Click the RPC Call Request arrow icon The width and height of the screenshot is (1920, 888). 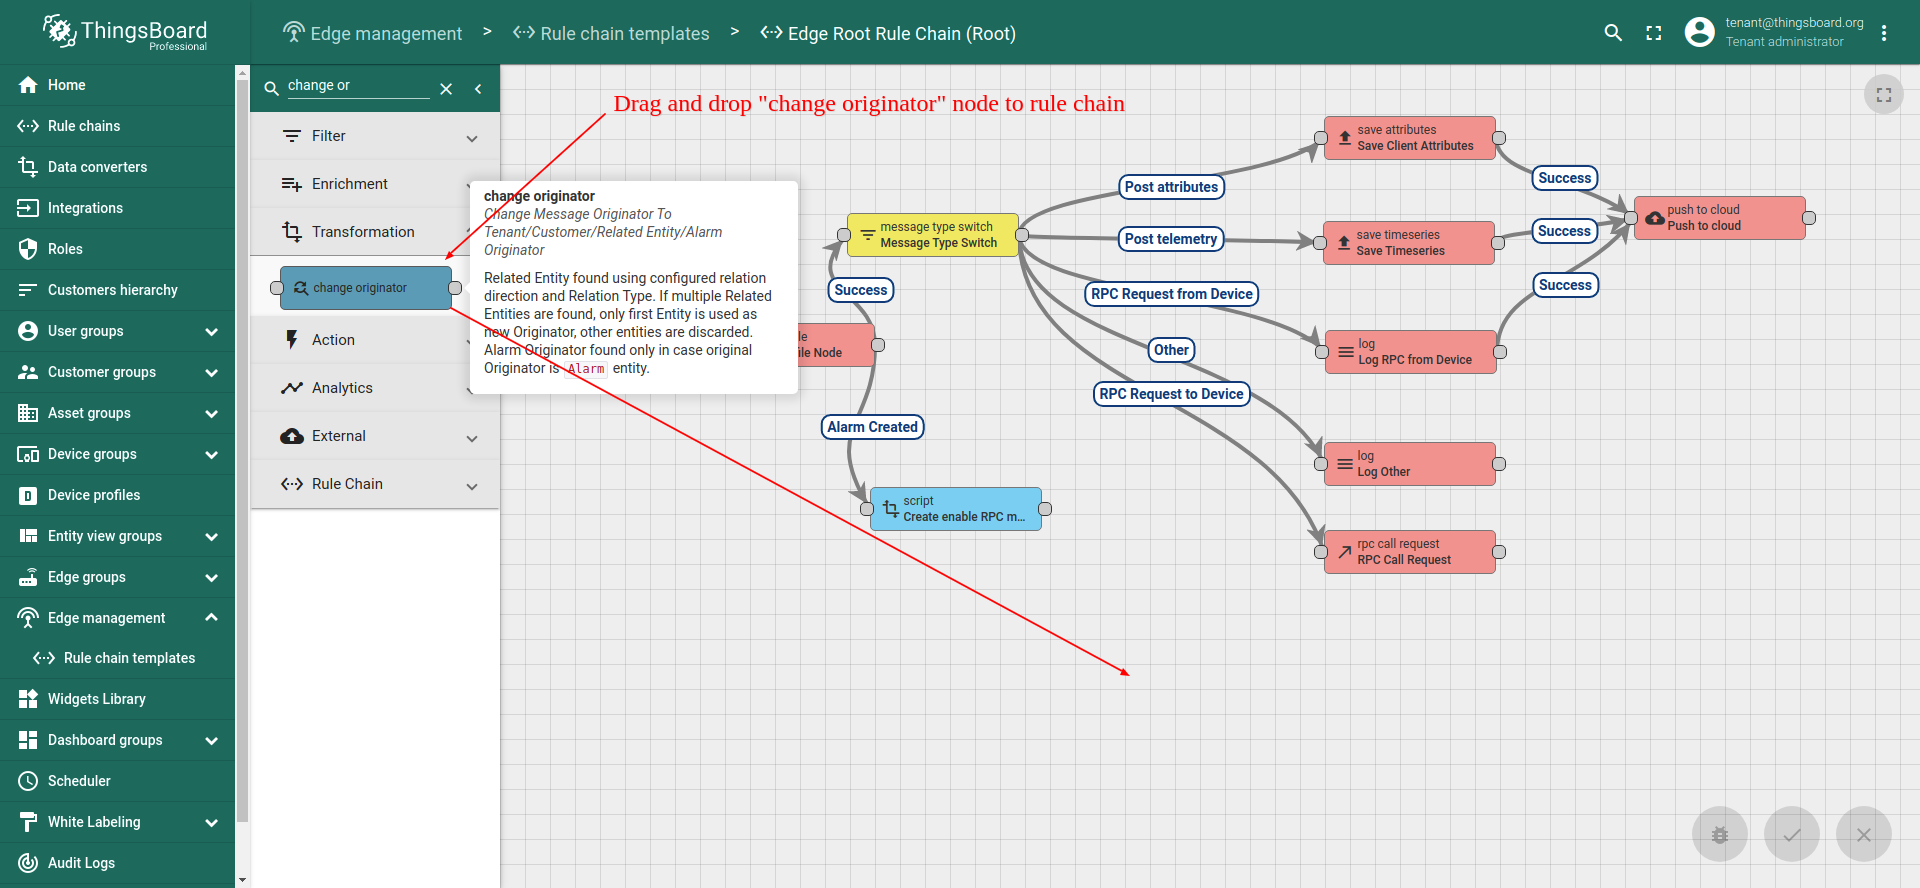pyautogui.click(x=1345, y=552)
